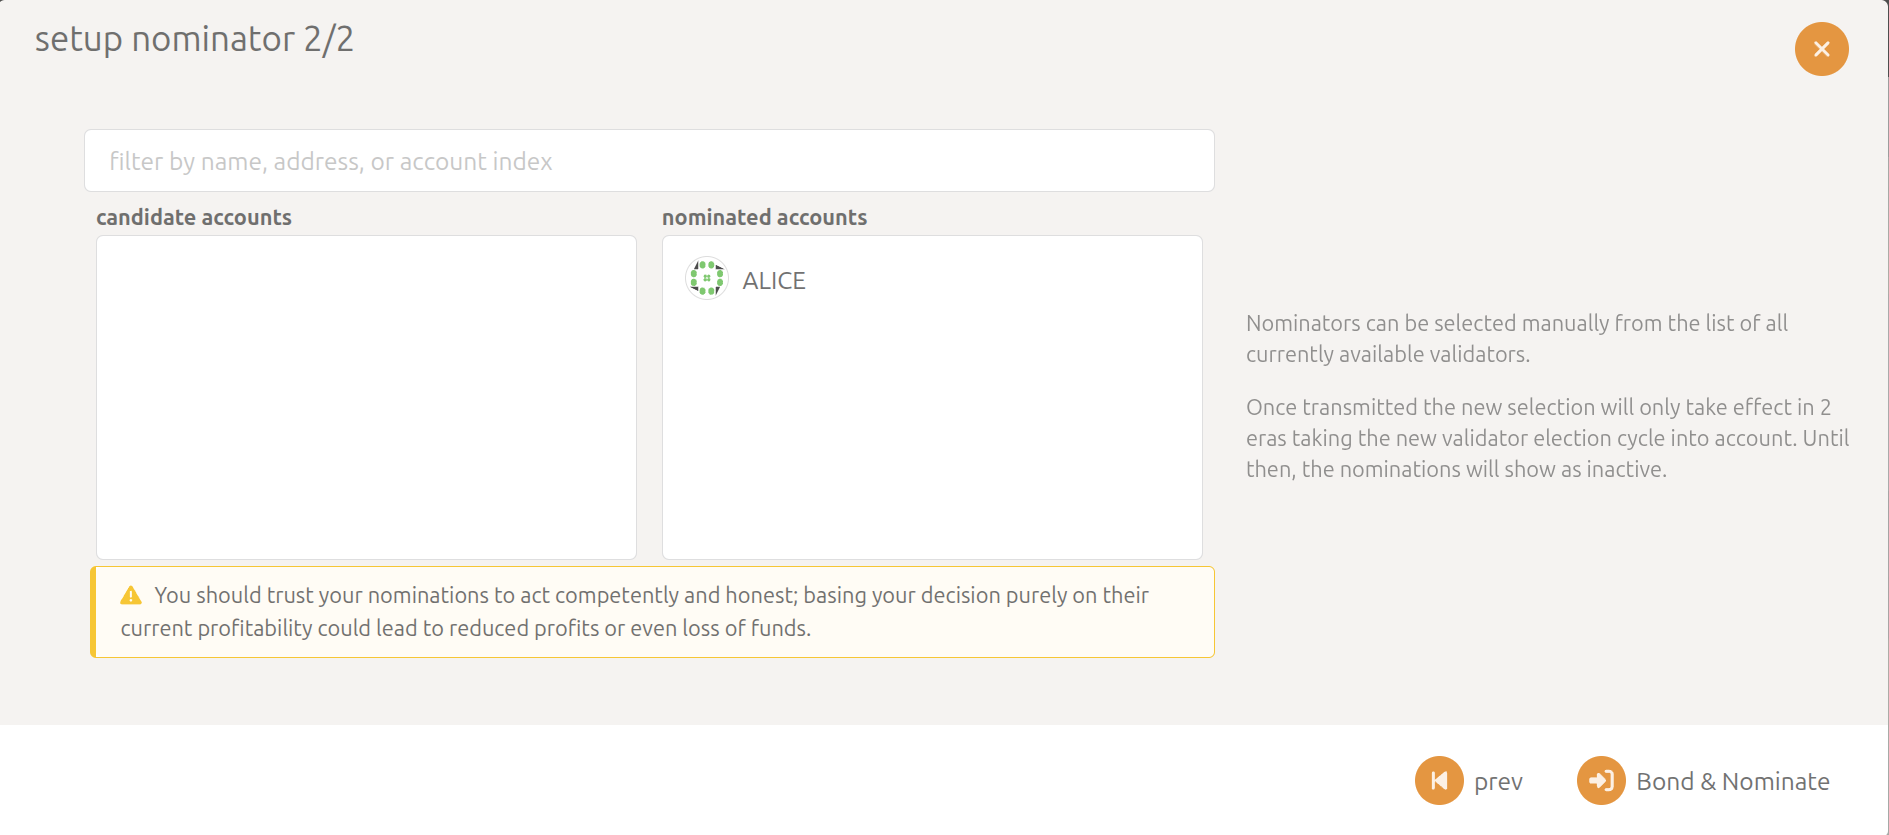The height and width of the screenshot is (835, 1889).
Task: Focus the filter by name or address field
Action: pos(649,160)
